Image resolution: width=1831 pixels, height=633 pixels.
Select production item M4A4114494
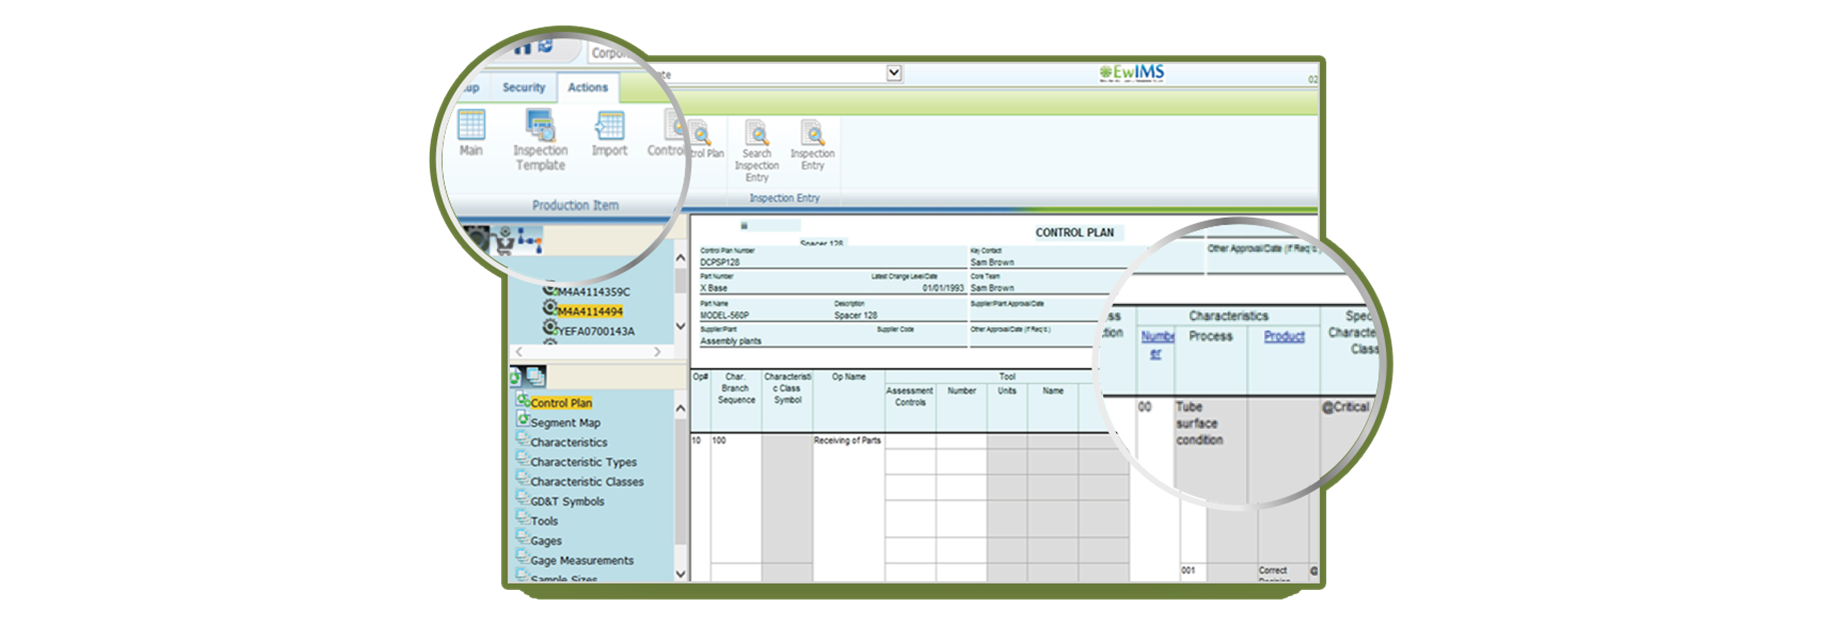pos(590,312)
